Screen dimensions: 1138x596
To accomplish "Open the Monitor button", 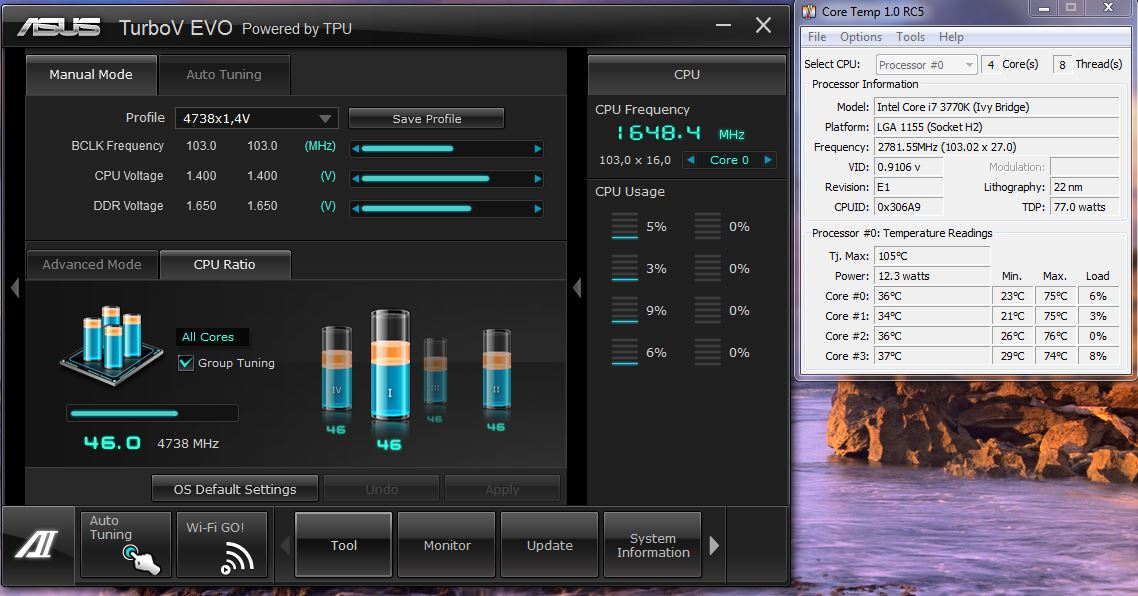I will tap(447, 544).
